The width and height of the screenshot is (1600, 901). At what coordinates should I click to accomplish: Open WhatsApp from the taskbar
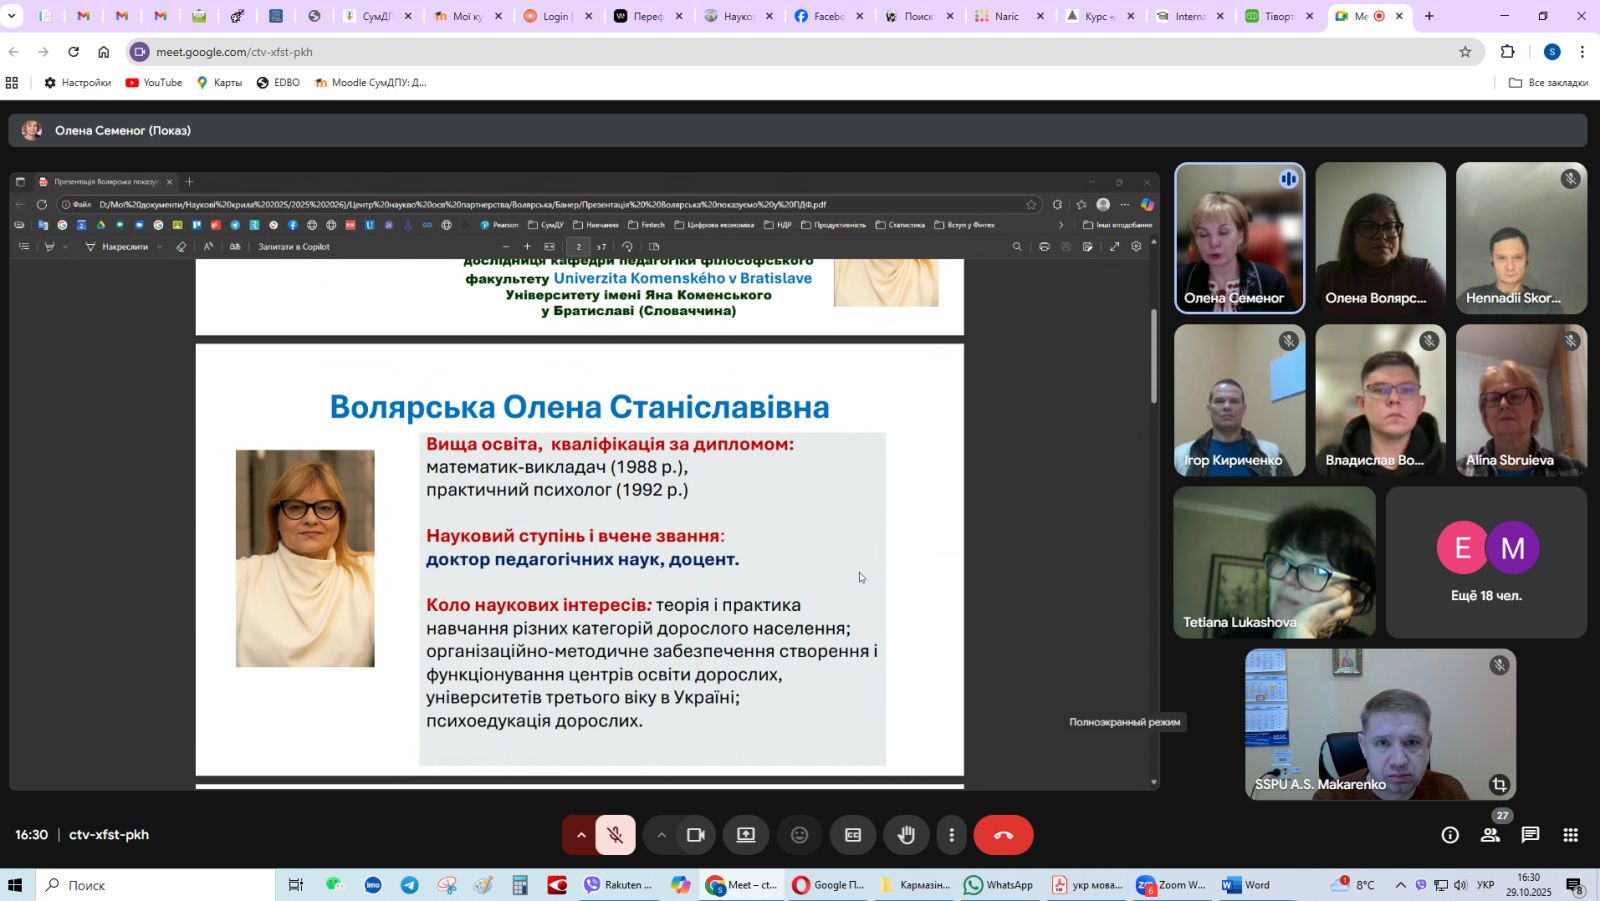(998, 885)
